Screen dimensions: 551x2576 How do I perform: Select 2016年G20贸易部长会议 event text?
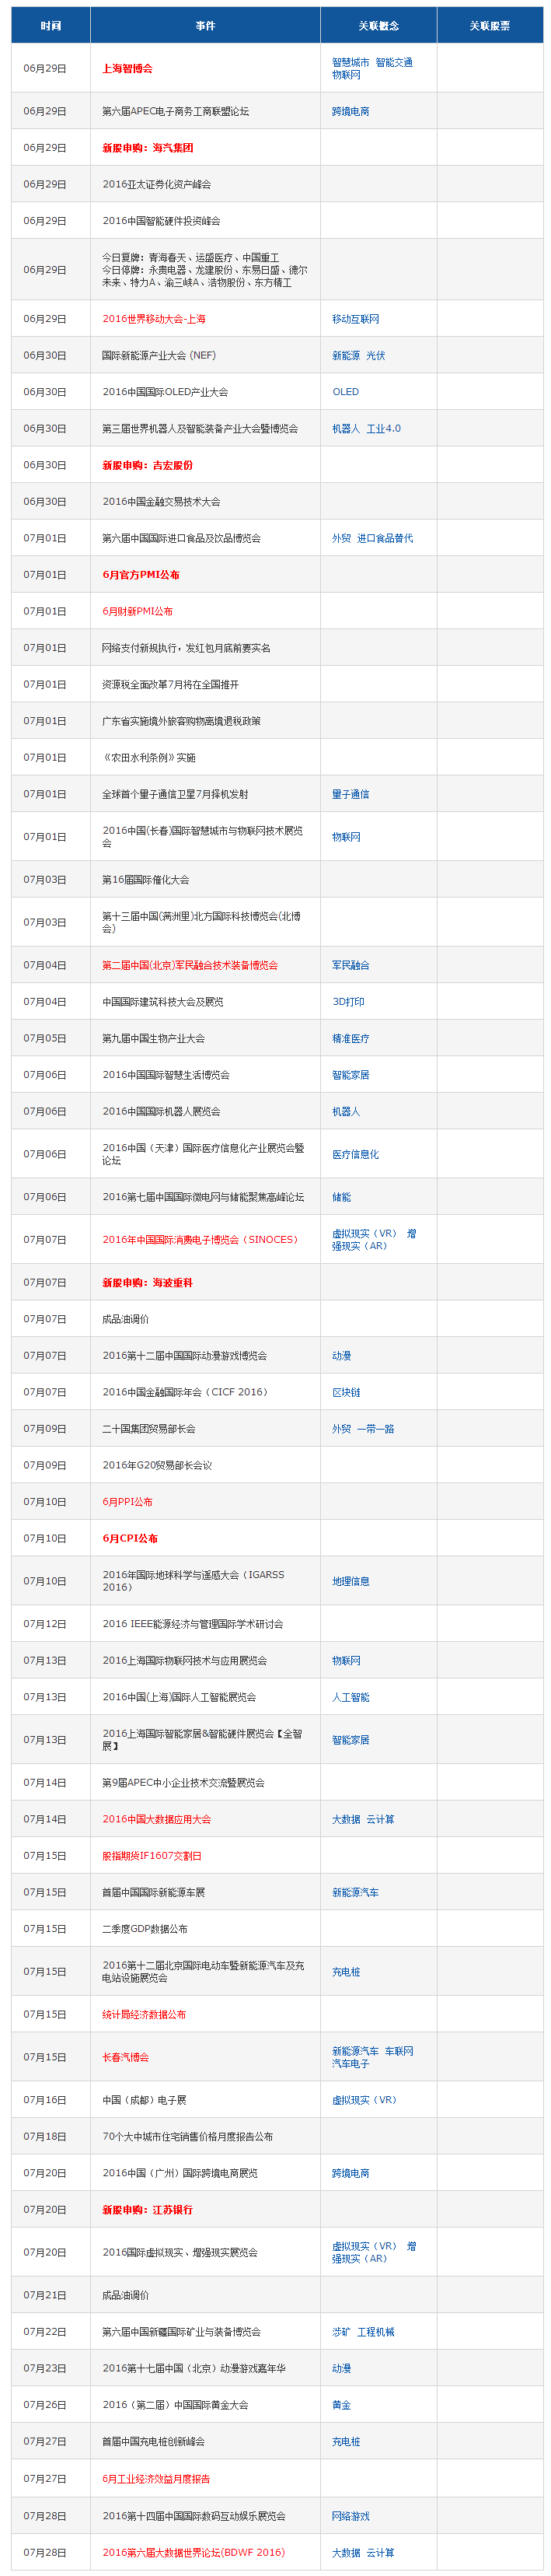point(157,1465)
